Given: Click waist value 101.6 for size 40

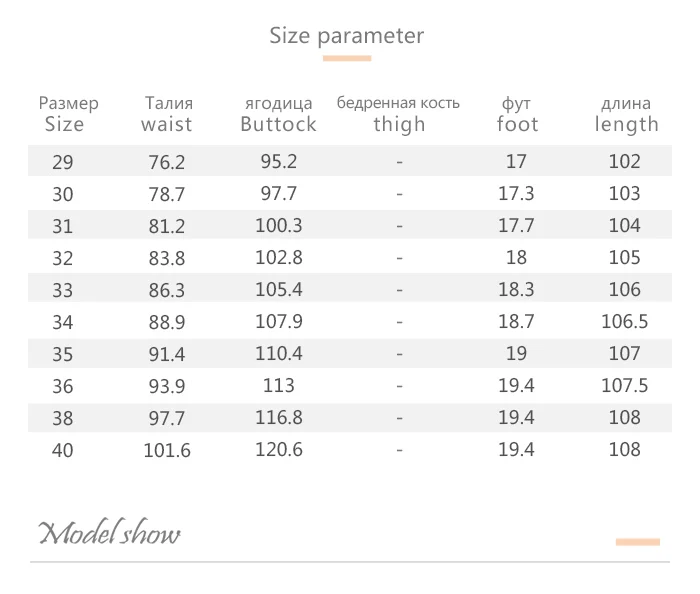Looking at the screenshot, I should (x=167, y=450).
